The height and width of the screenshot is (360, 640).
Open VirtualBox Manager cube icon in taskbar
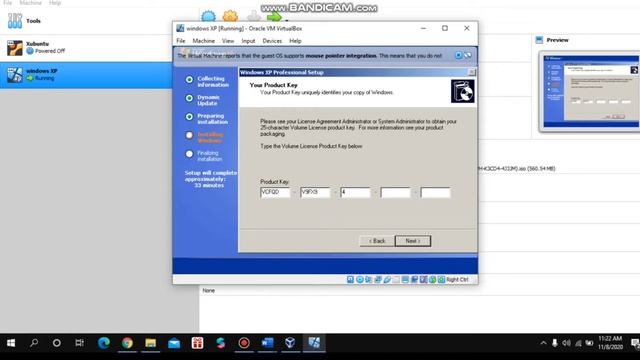[x=290, y=343]
